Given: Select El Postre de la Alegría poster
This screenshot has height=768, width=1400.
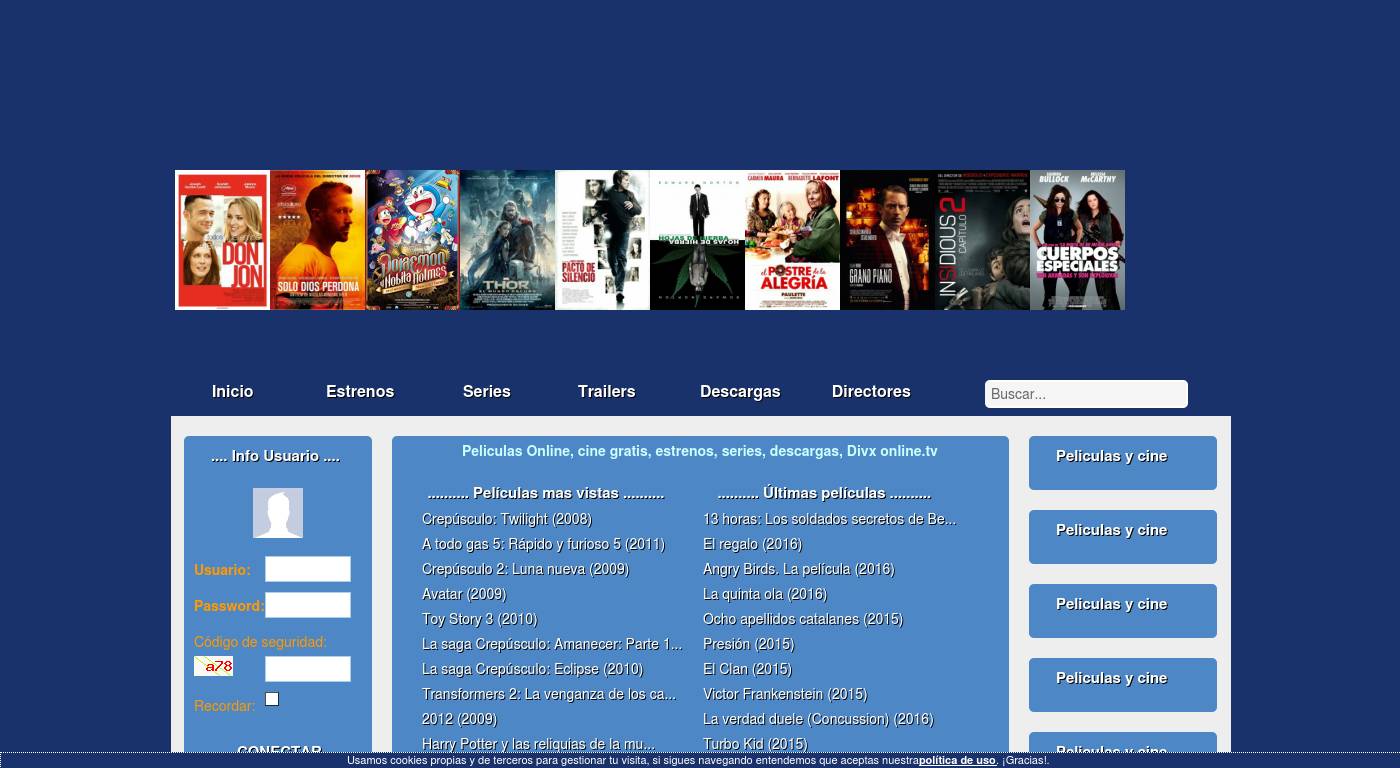Looking at the screenshot, I should coord(792,240).
